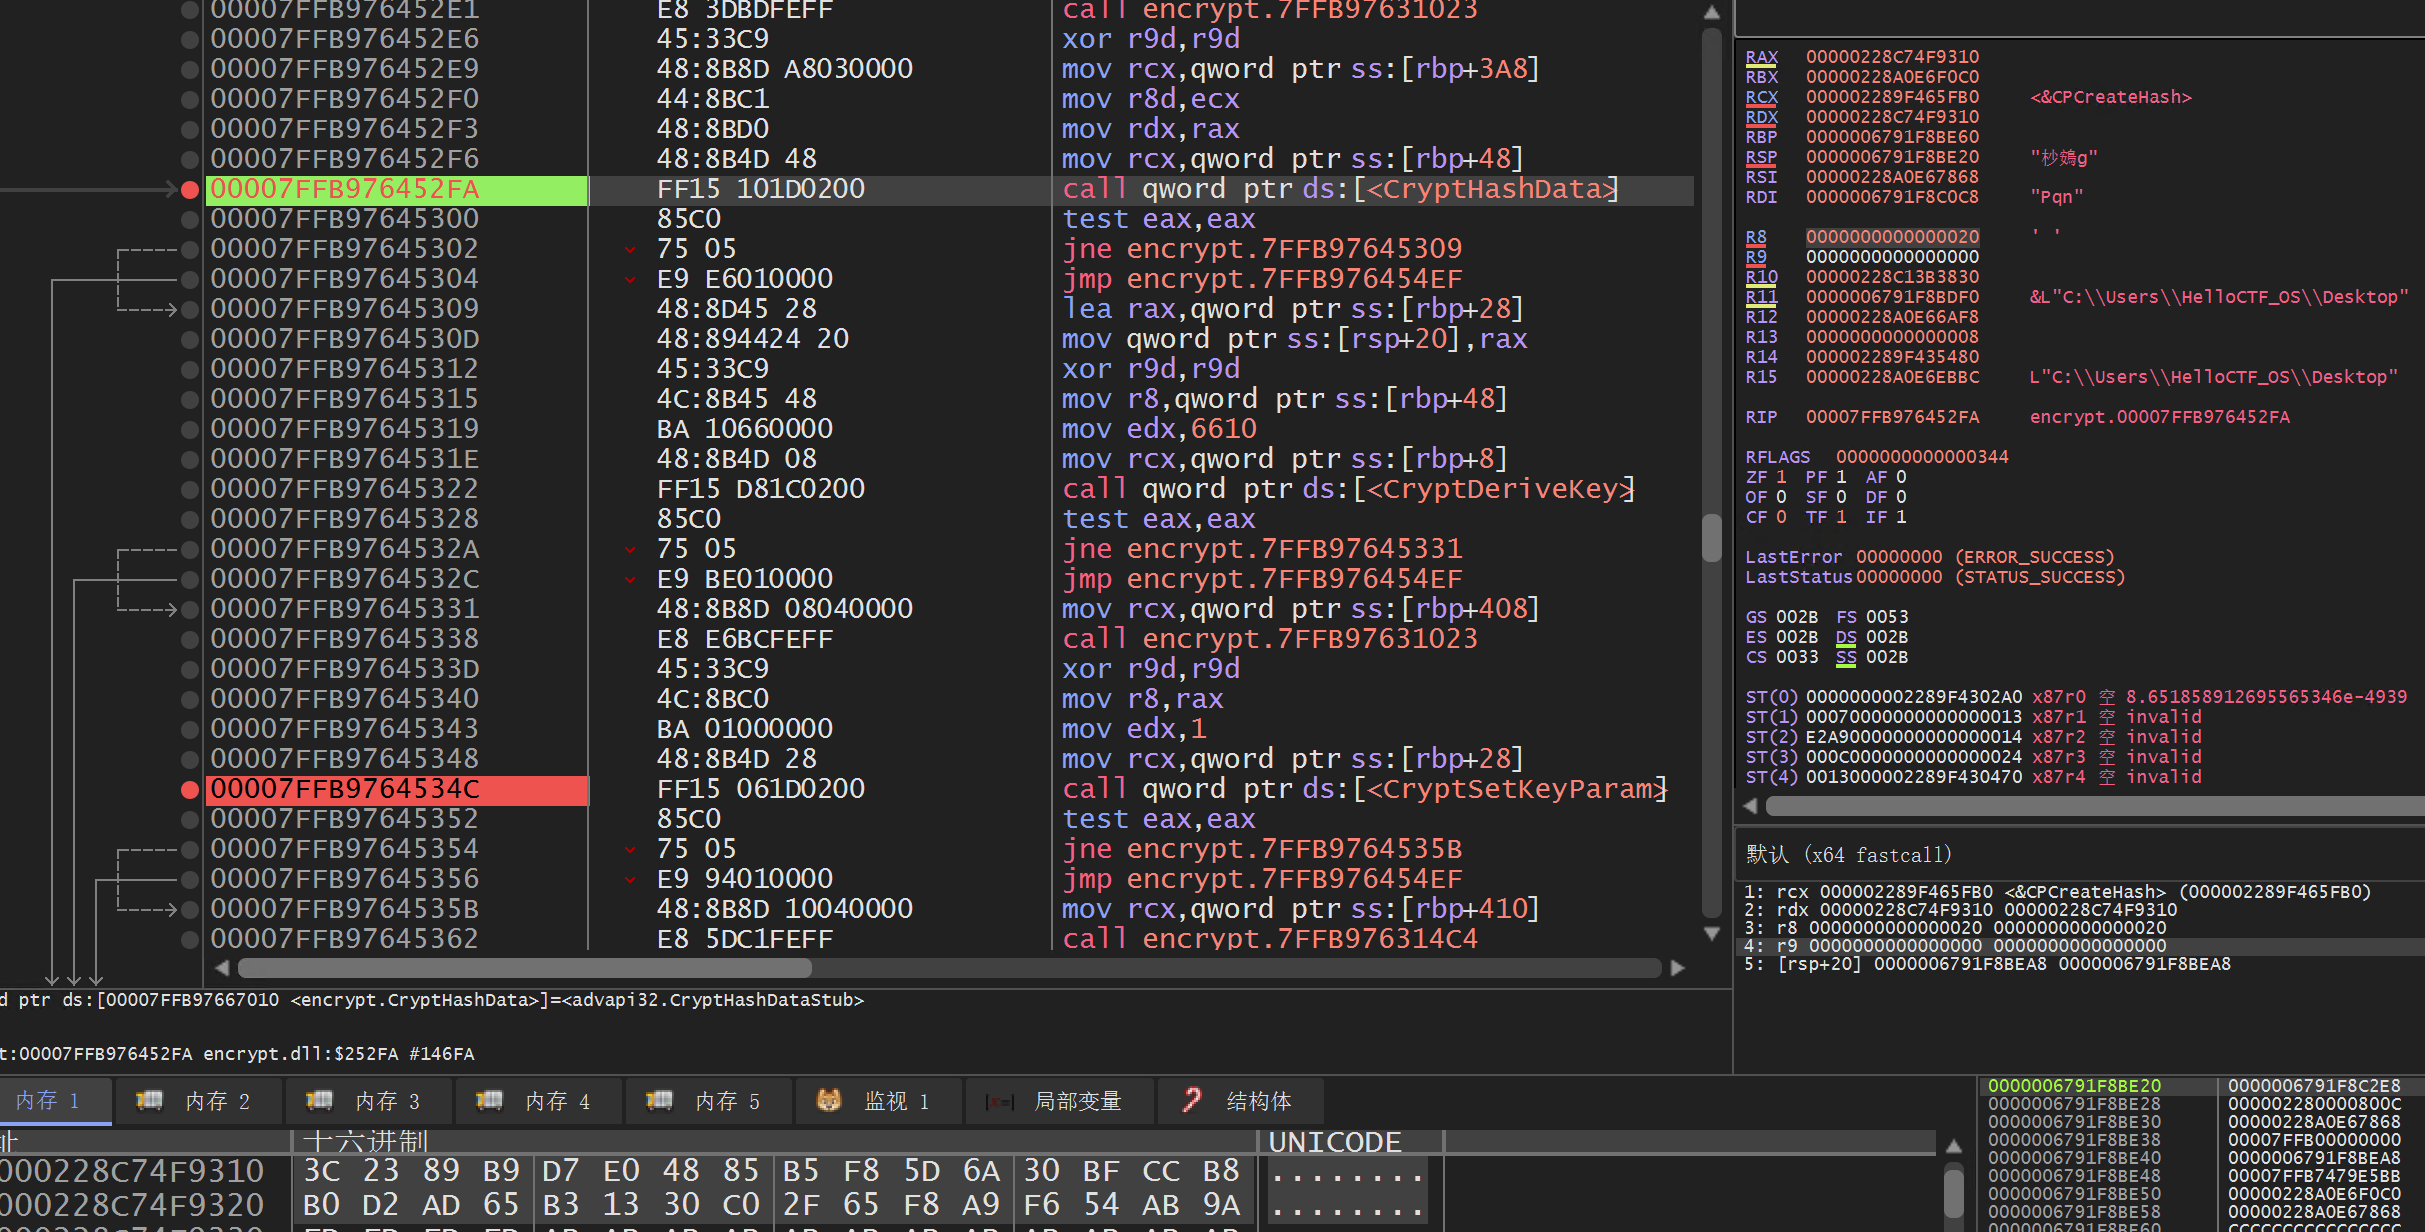Click the 内存 5 tab icon
The height and width of the screenshot is (1232, 2425).
[659, 1101]
